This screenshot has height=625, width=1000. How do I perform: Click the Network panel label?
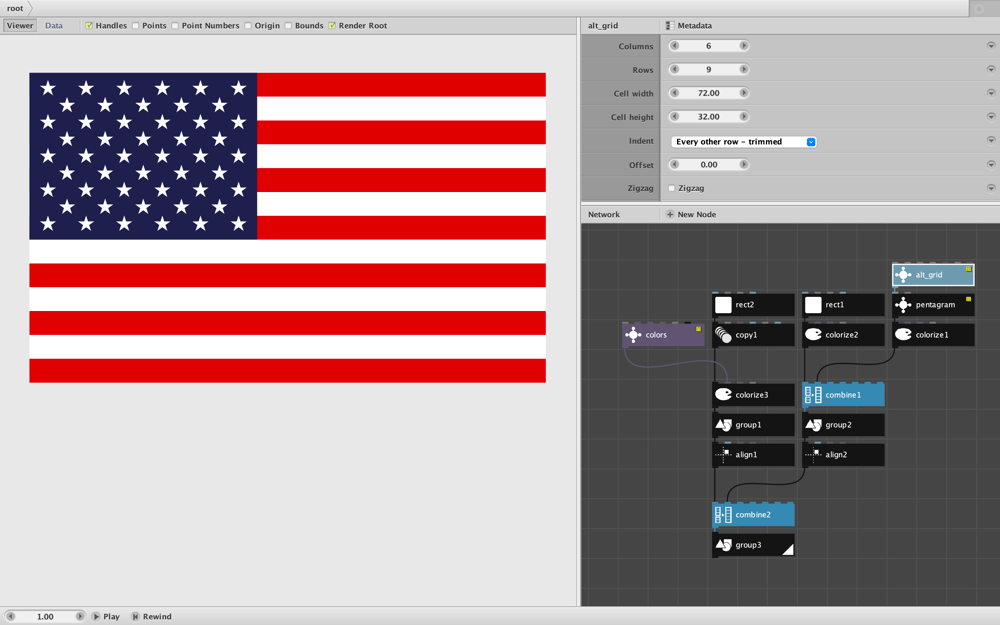[x=603, y=214]
